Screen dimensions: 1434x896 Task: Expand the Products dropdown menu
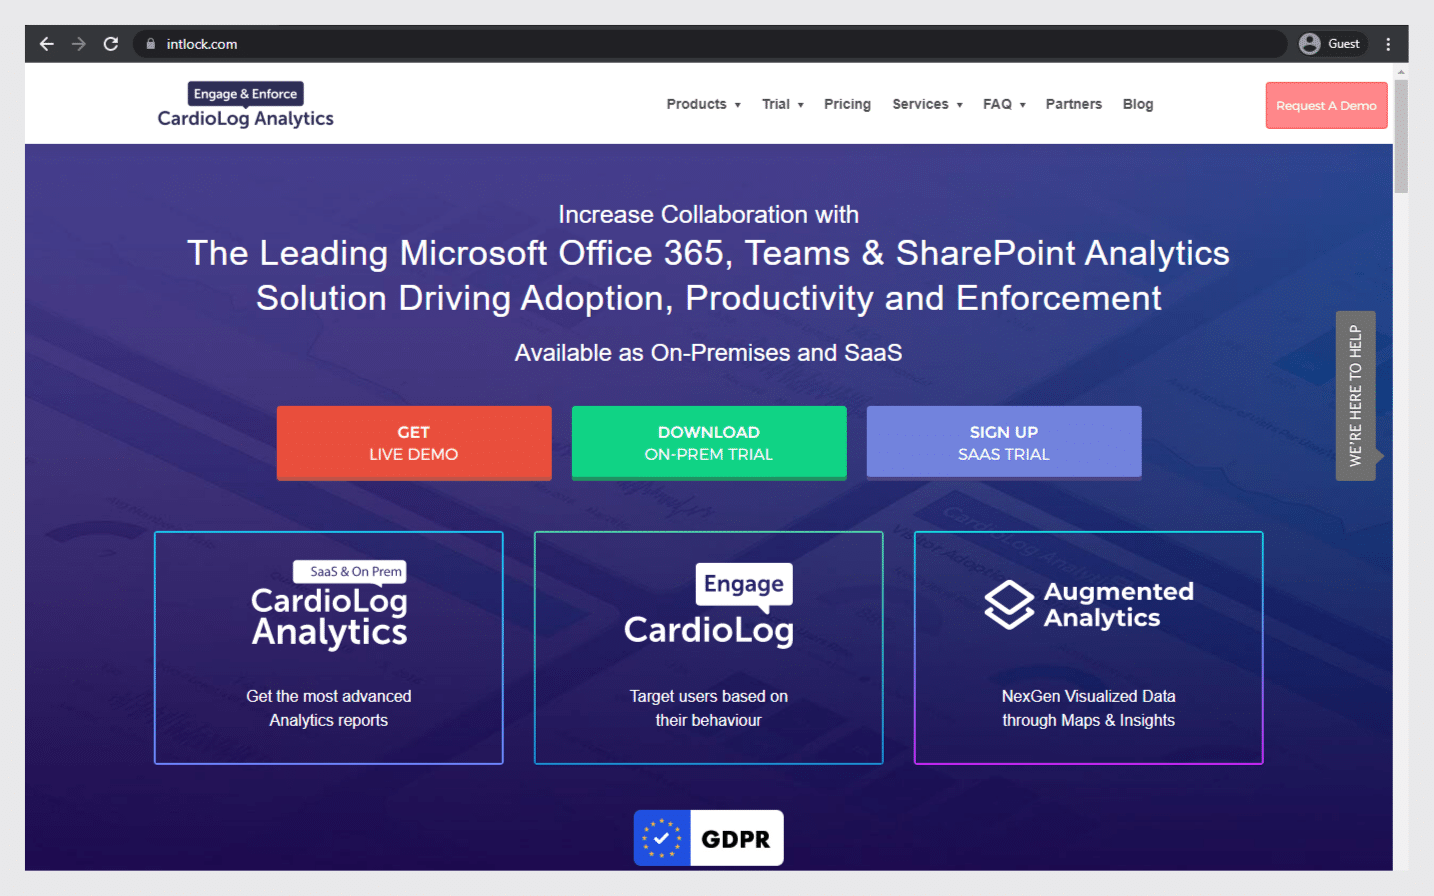(x=704, y=104)
